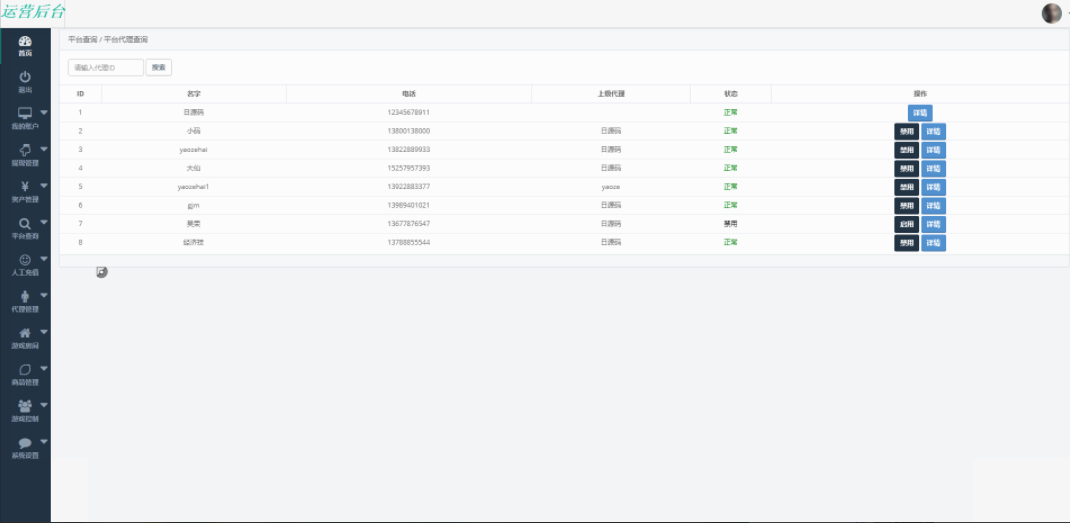The height and width of the screenshot is (523, 1070).
Task: Disable agent gjm with 禁用
Action: 906,206
